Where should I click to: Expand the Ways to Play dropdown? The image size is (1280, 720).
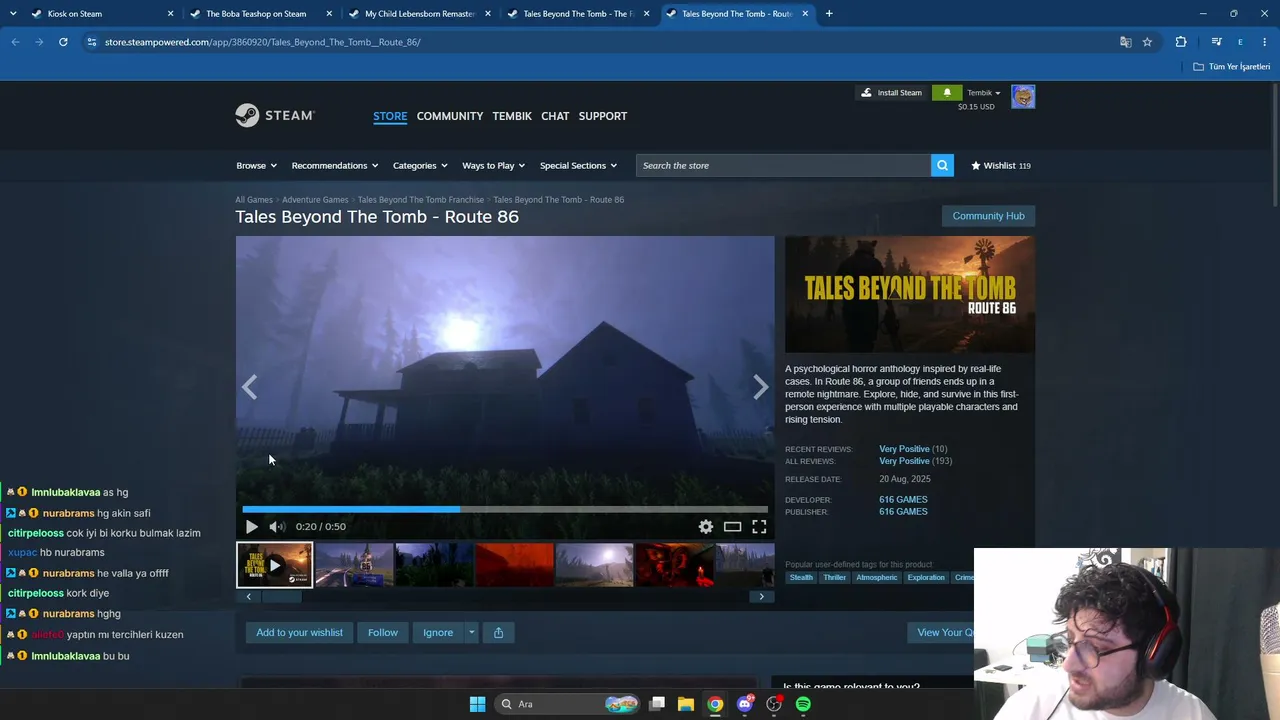(x=494, y=166)
